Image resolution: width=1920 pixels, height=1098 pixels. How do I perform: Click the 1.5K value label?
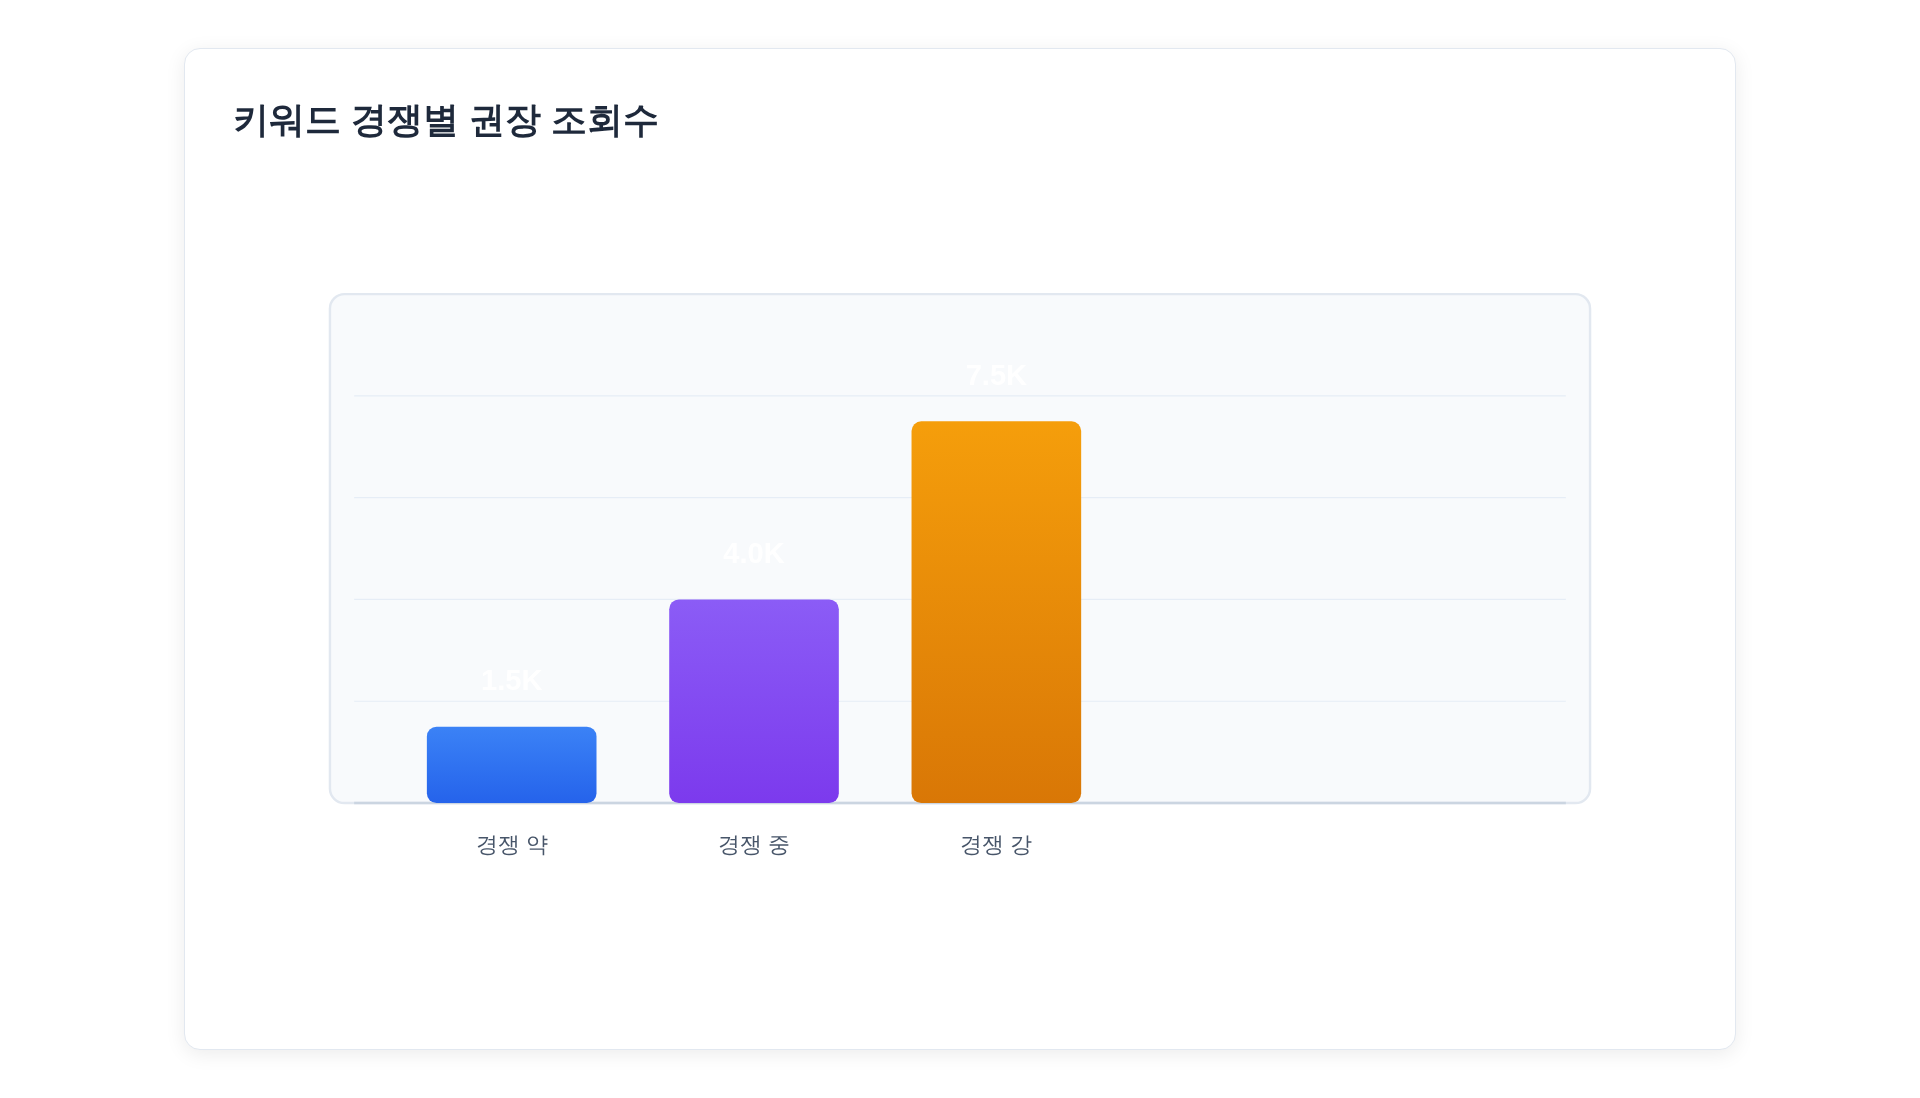[511, 680]
